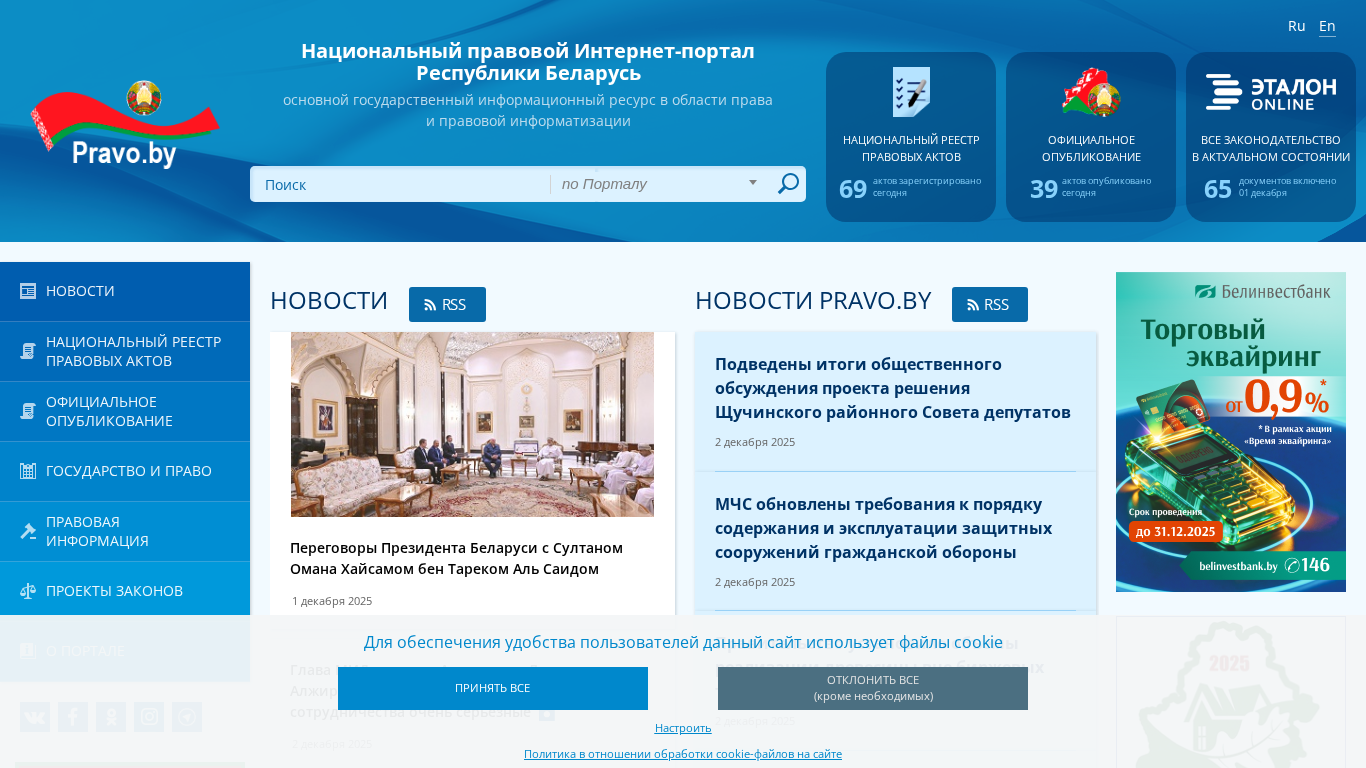Click the Государство и право sidebar icon

pos(28,471)
